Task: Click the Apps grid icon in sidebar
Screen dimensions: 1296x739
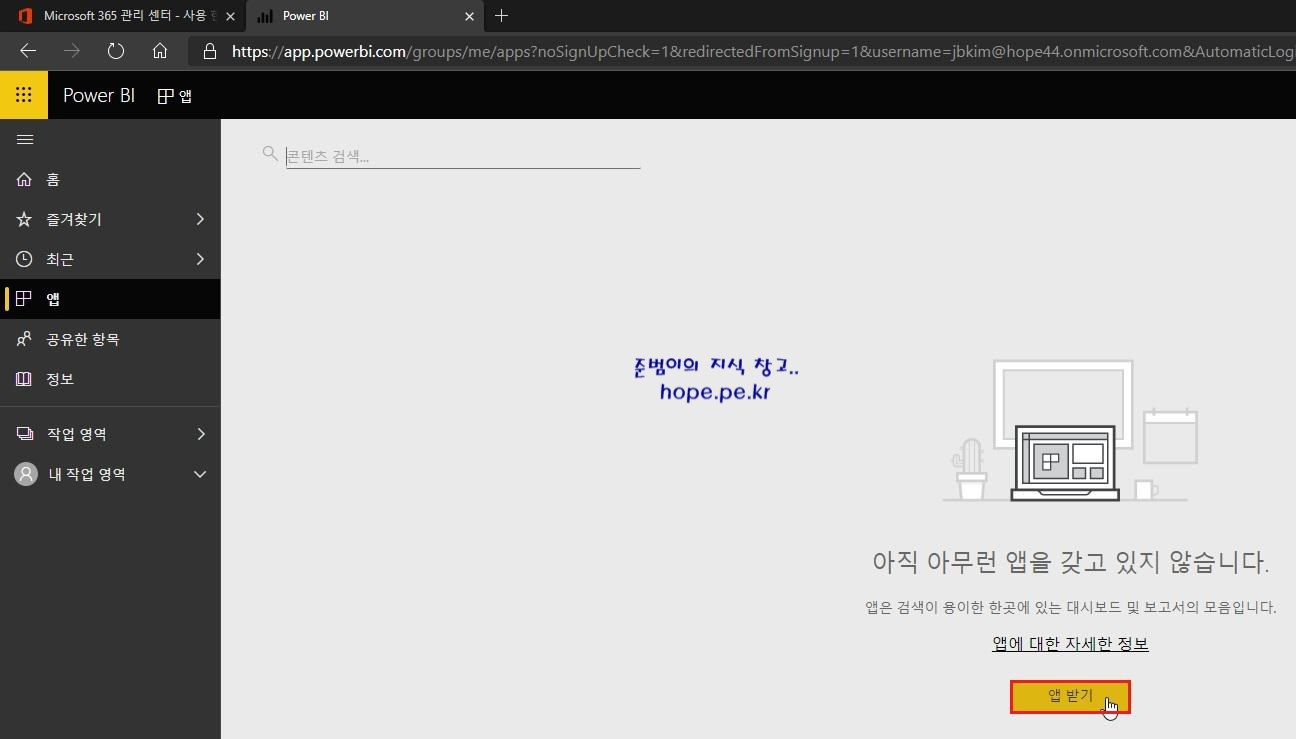Action: coord(25,299)
